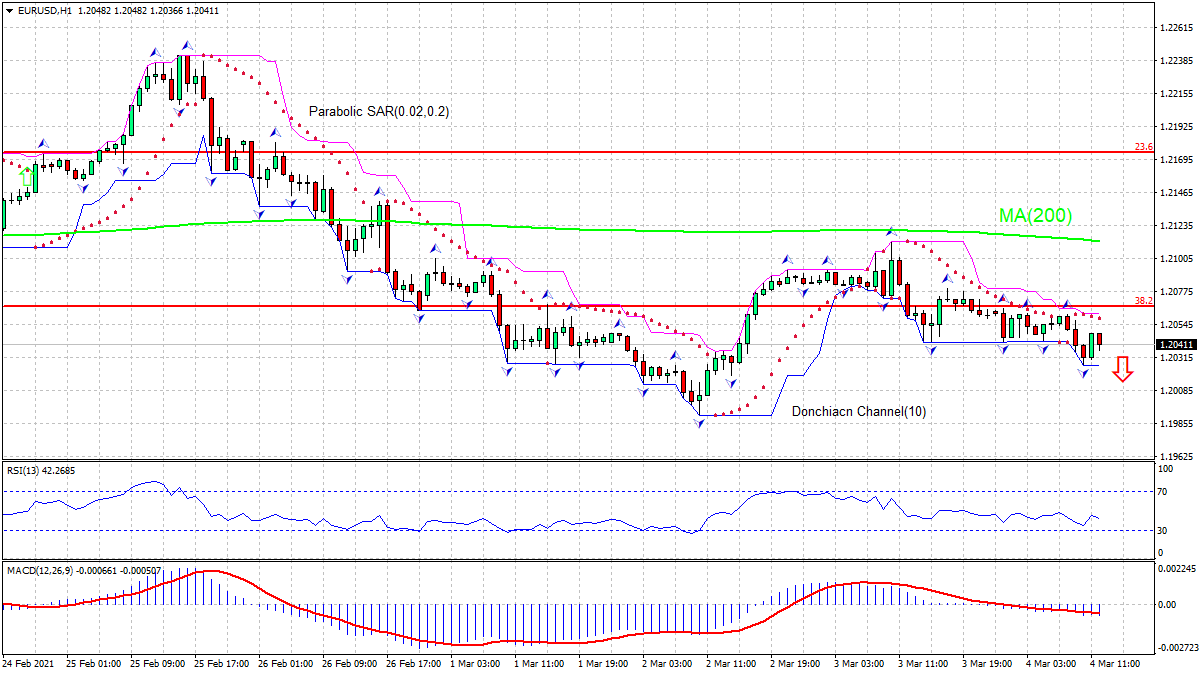The height and width of the screenshot is (675, 1200).
Task: Select the 3 Mar 11:00 time label
Action: click(x=925, y=663)
